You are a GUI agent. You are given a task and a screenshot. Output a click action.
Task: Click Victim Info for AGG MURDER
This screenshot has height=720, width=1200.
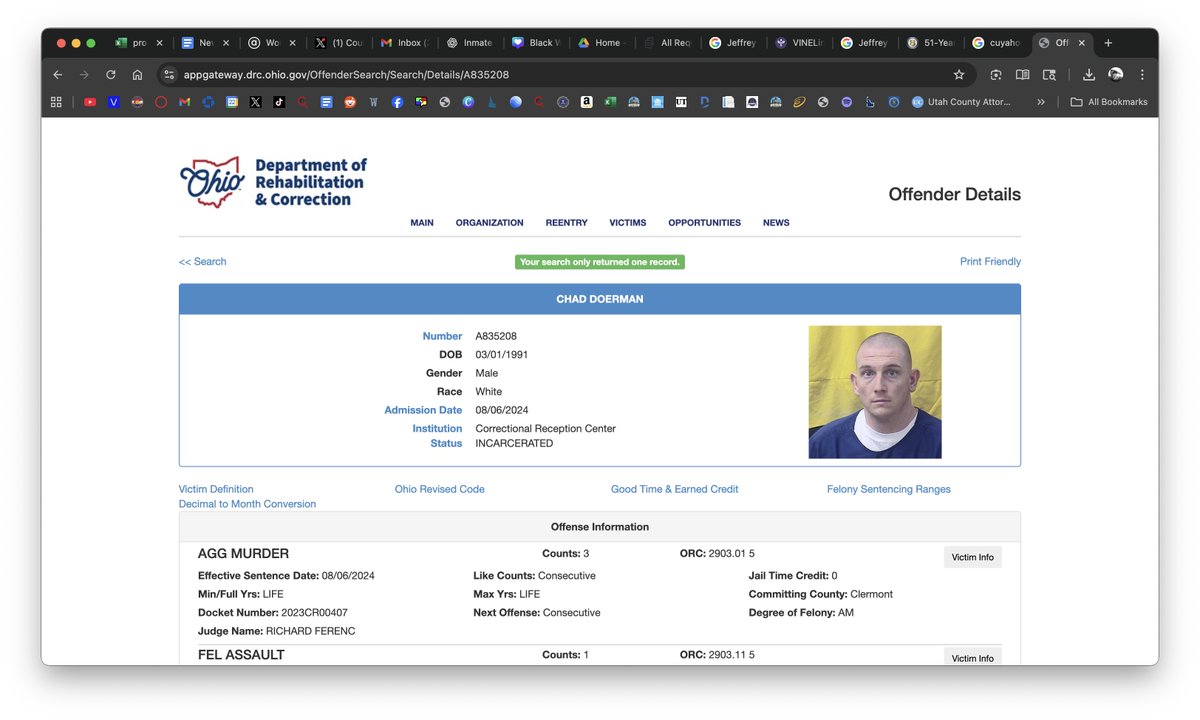click(973, 557)
